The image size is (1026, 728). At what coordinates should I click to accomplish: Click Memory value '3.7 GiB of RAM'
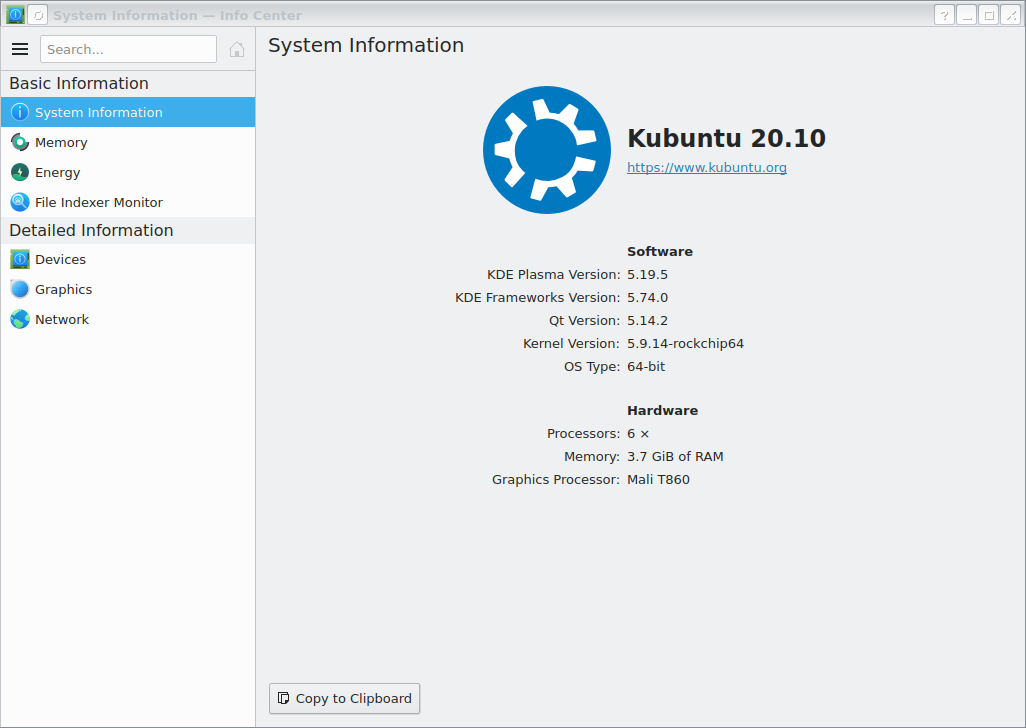coord(675,457)
